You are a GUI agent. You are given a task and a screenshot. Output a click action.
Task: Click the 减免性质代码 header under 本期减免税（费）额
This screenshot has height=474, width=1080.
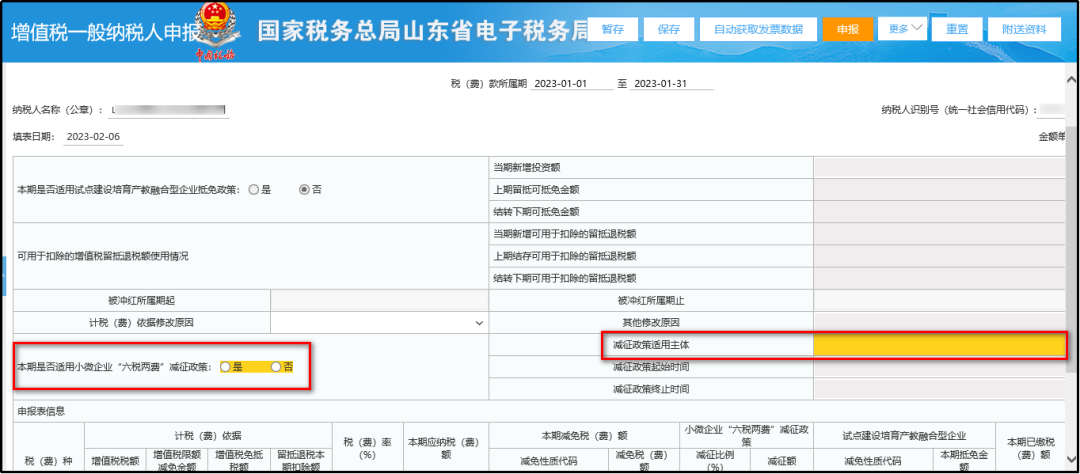[x=548, y=461]
